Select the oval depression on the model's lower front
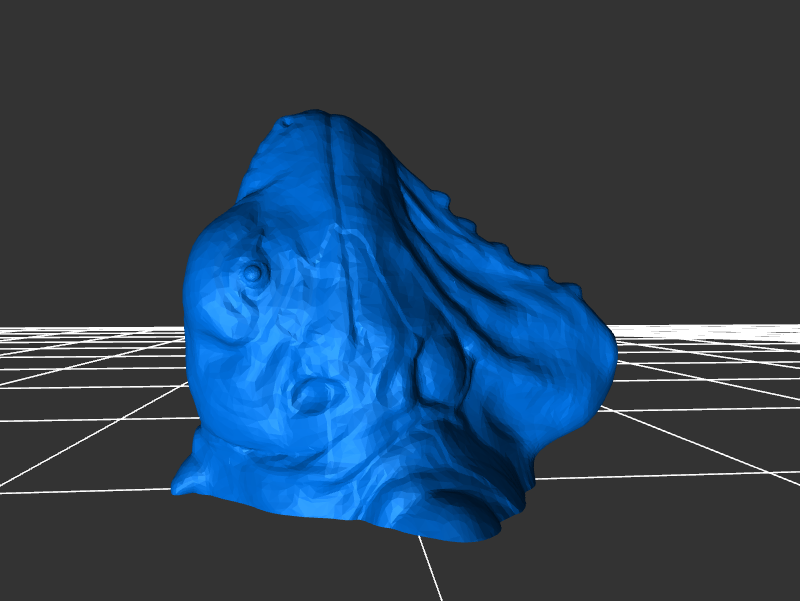The width and height of the screenshot is (800, 601). coord(311,397)
